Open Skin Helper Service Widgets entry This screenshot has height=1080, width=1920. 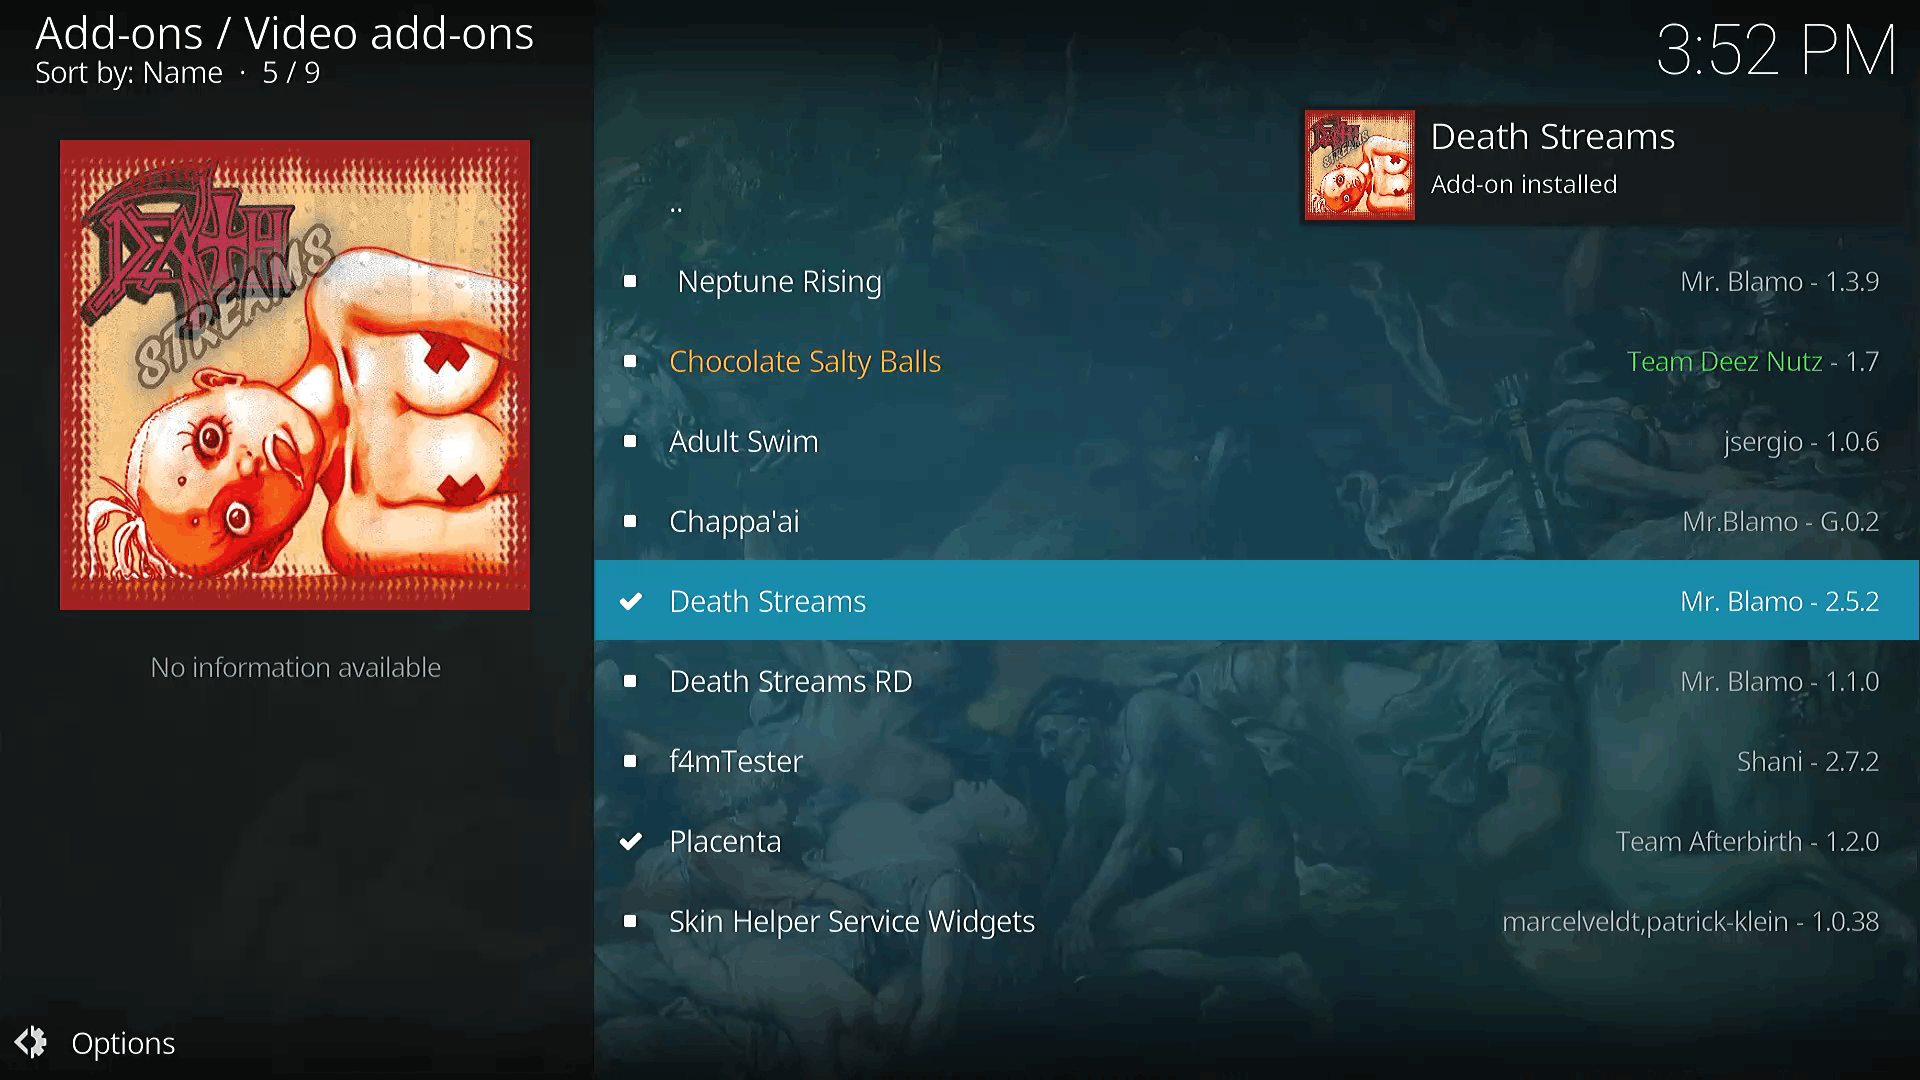(x=1257, y=921)
